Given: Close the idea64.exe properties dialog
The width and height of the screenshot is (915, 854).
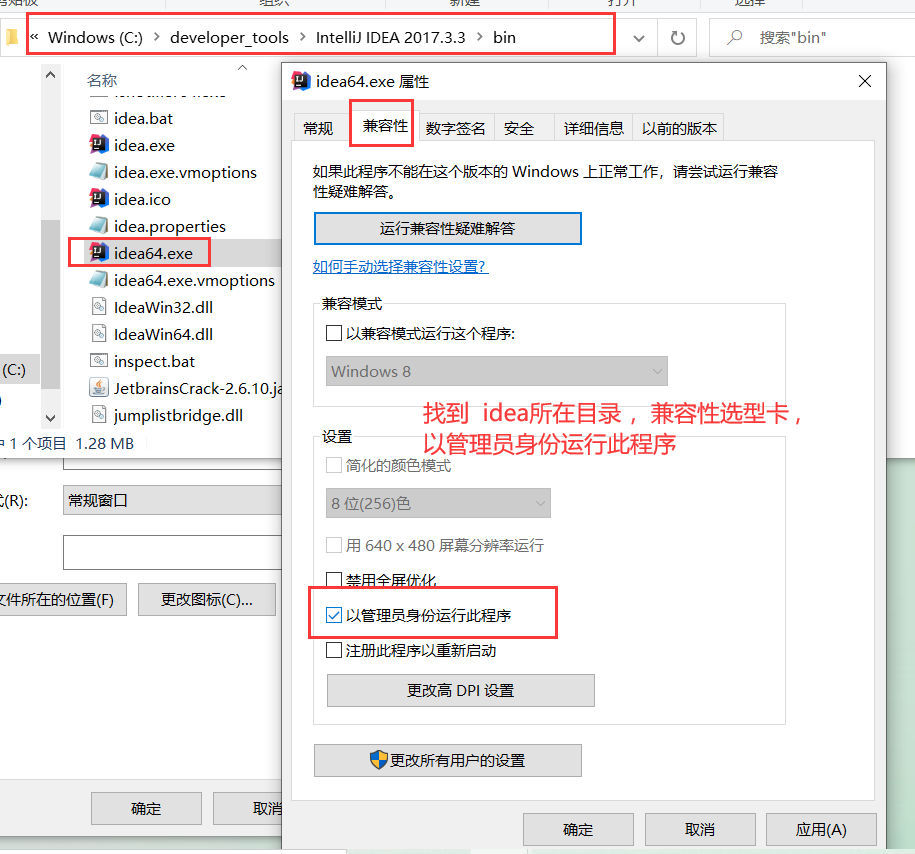Looking at the screenshot, I should (865, 81).
